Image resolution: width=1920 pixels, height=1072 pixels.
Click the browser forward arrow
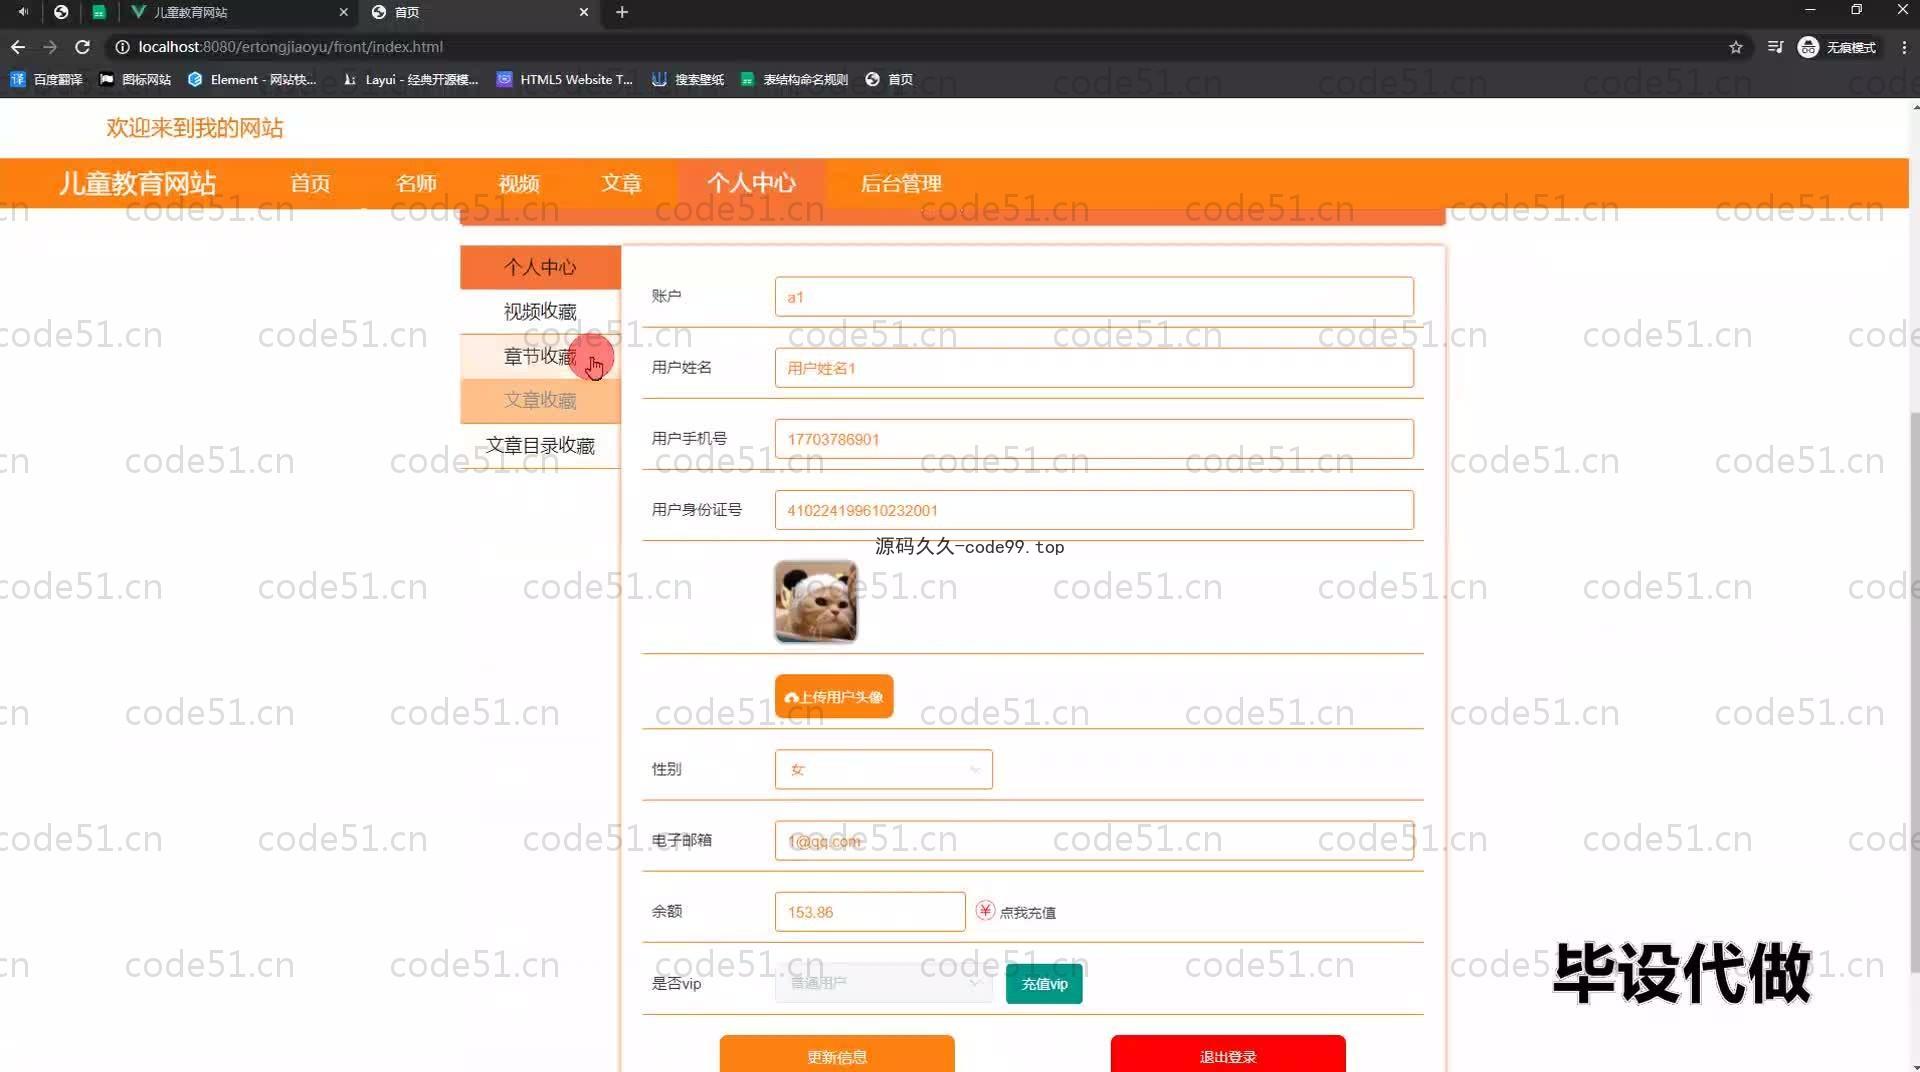tap(50, 47)
